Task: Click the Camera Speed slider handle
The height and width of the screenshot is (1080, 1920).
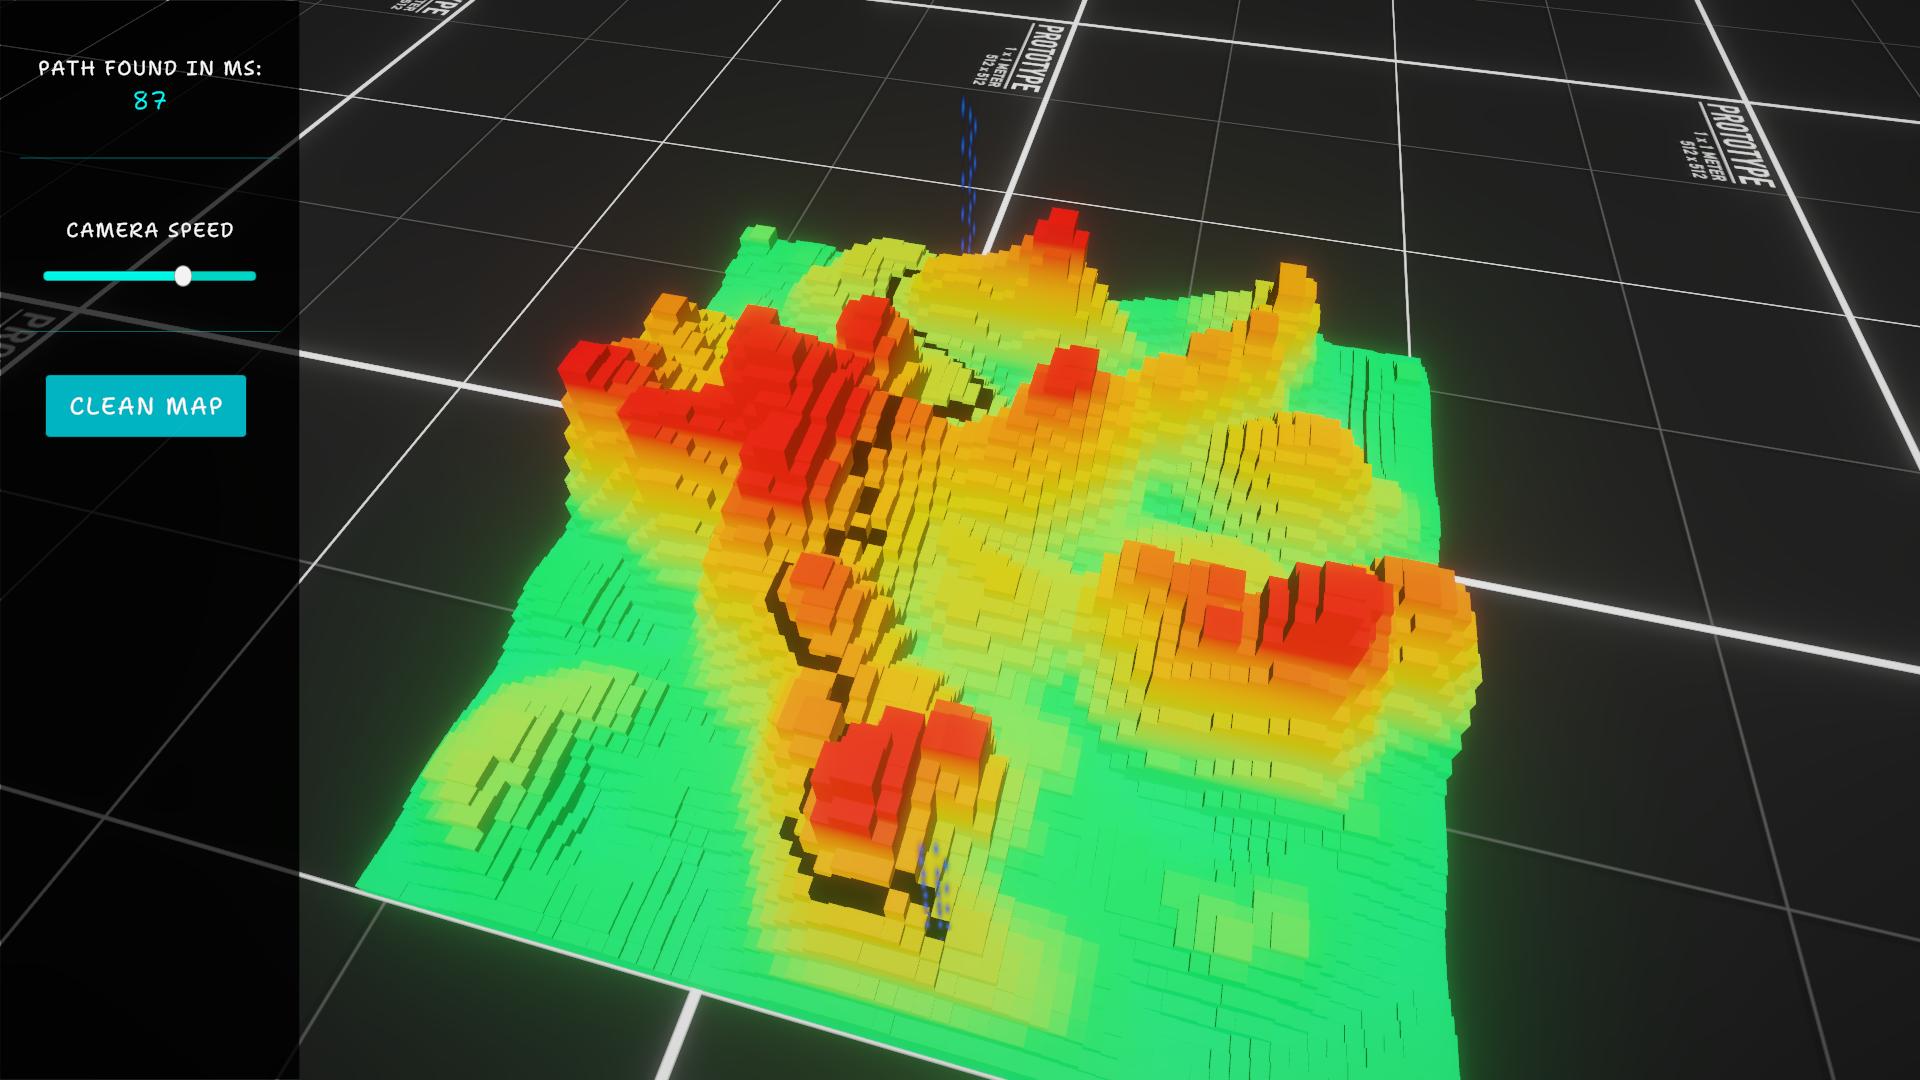Action: (183, 276)
